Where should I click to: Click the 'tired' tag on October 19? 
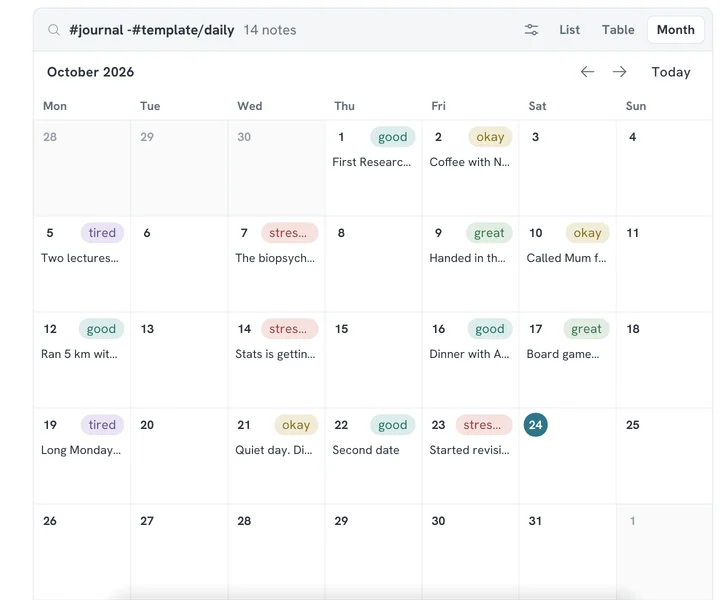click(102, 425)
